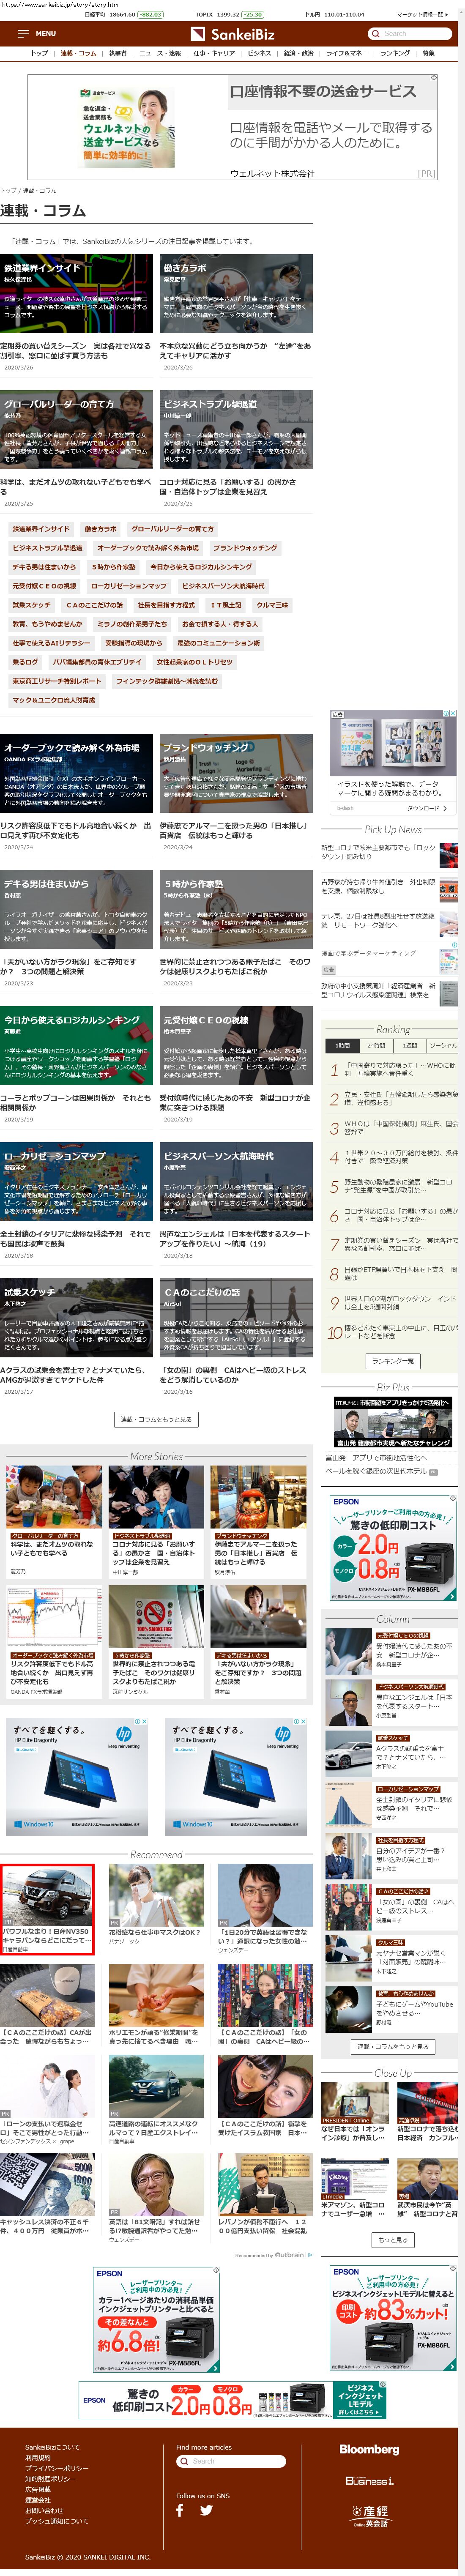Expand the マーケット情報一覧 dropdown
465x2576 pixels.
421,15
